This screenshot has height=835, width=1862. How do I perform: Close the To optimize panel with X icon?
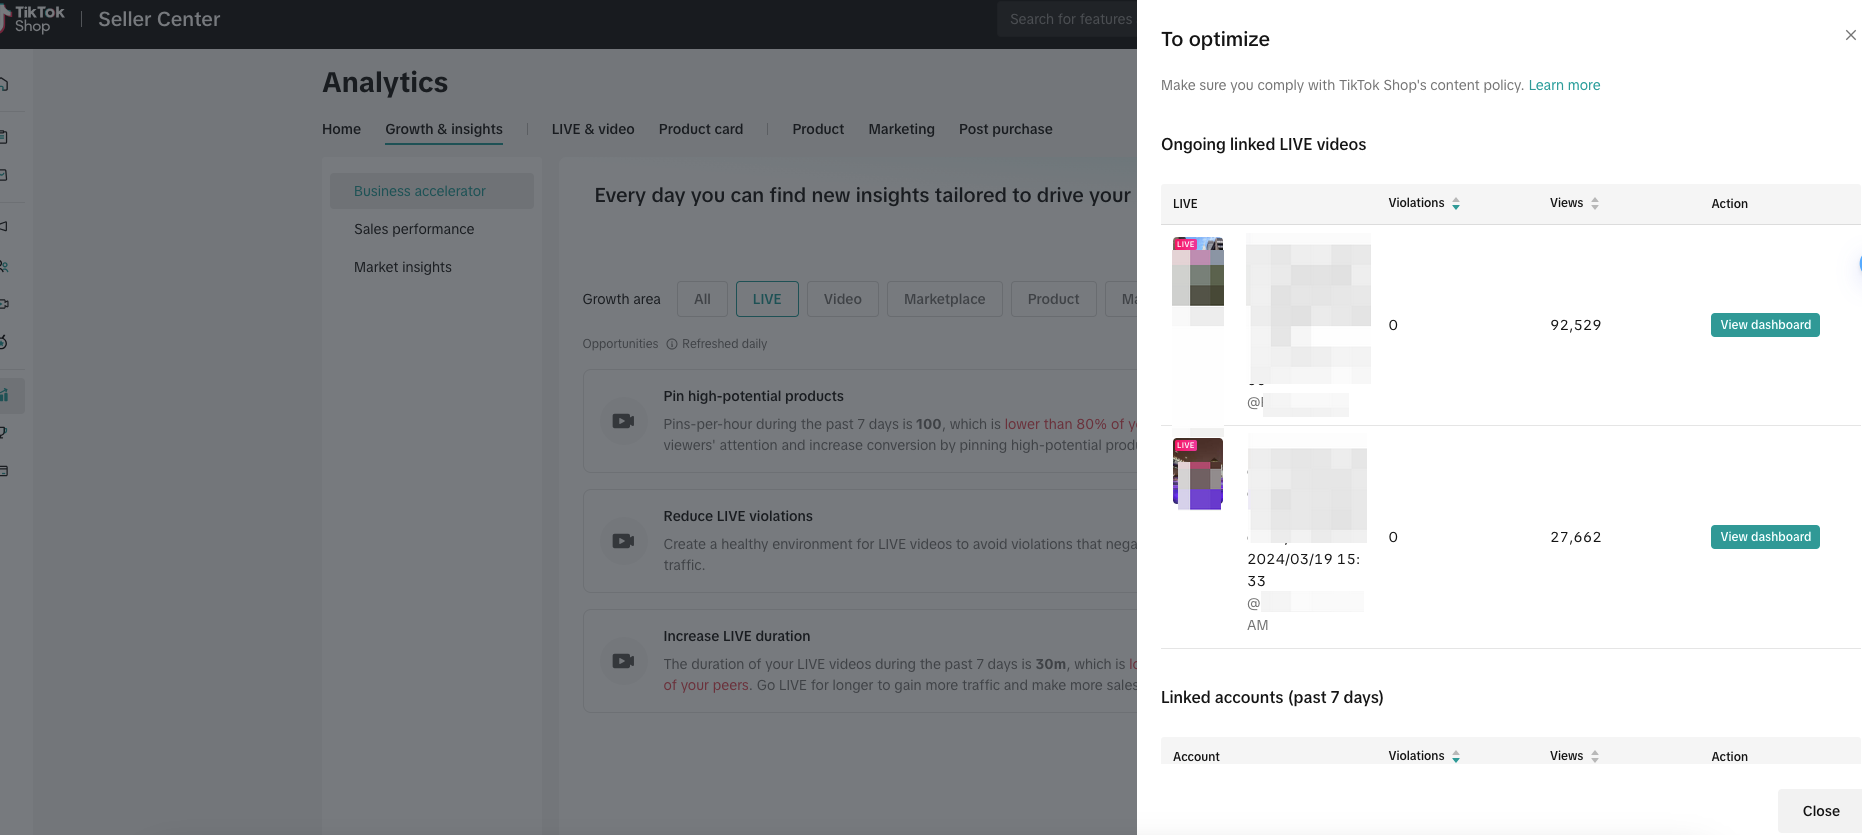(1850, 35)
